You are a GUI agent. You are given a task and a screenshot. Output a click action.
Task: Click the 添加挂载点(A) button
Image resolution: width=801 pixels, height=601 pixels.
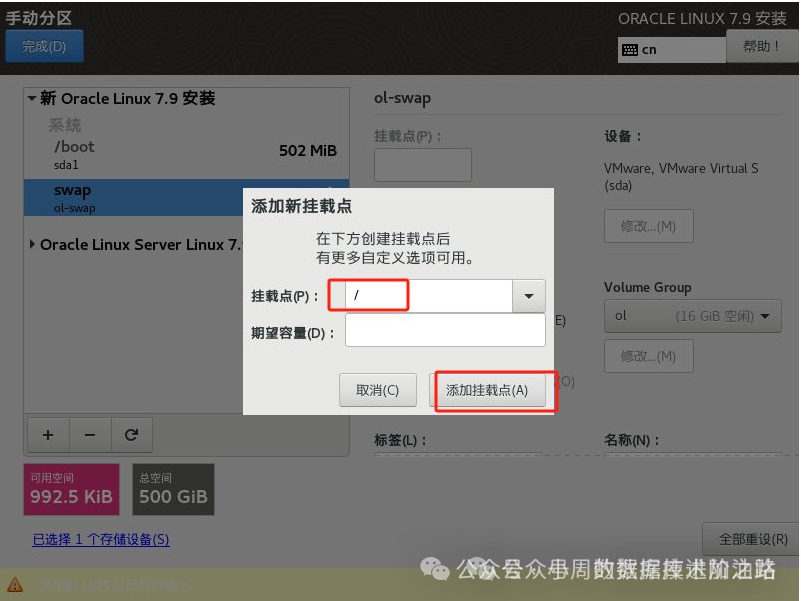coord(487,390)
